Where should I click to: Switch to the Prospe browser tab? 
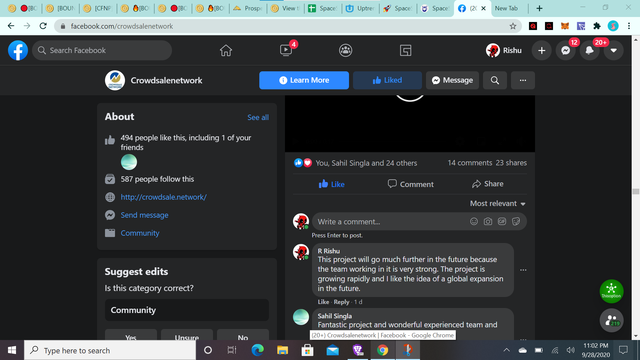(x=247, y=8)
